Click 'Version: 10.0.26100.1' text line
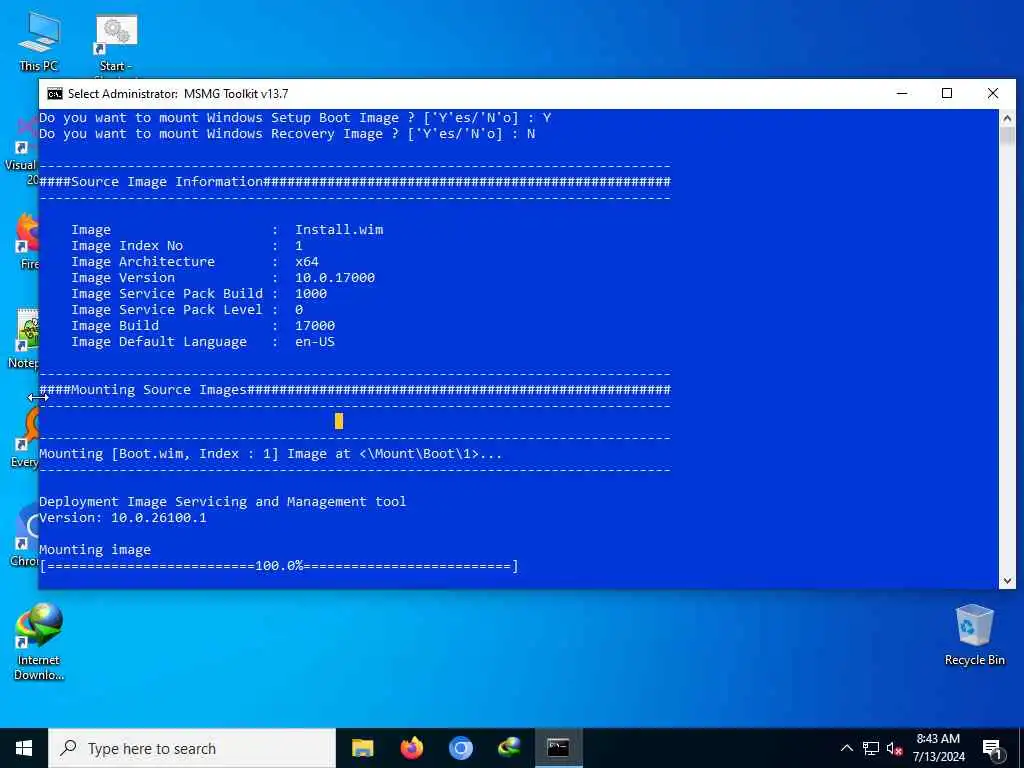The image size is (1024, 768). click(x=123, y=518)
